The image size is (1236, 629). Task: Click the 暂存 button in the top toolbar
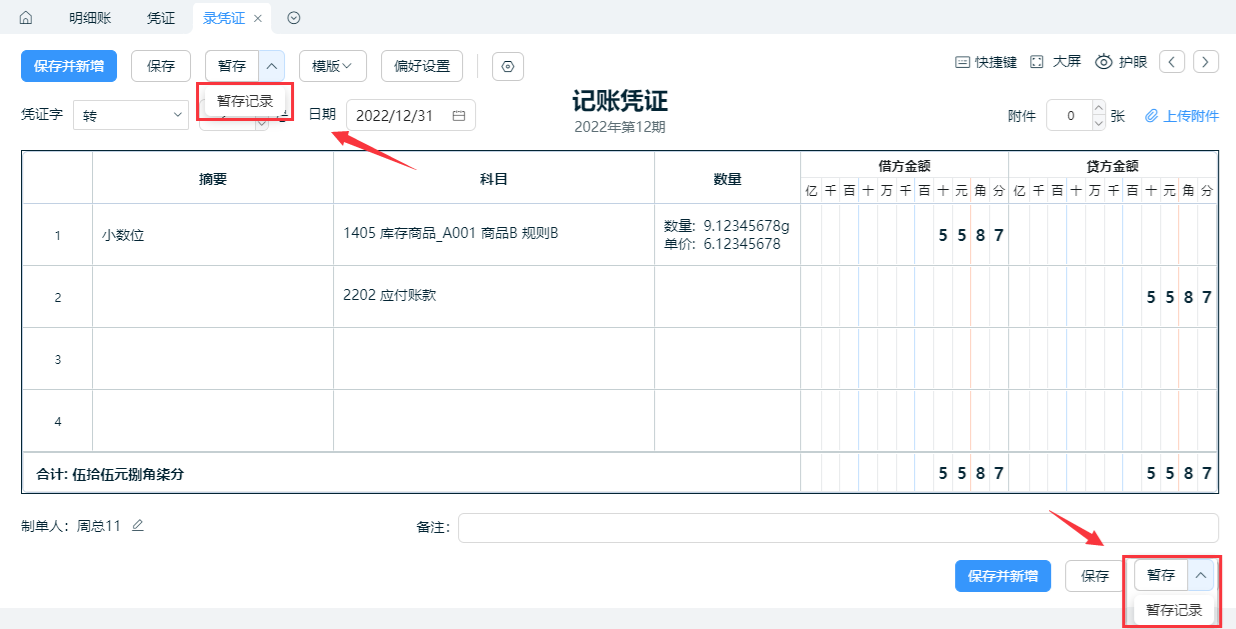[x=232, y=66]
